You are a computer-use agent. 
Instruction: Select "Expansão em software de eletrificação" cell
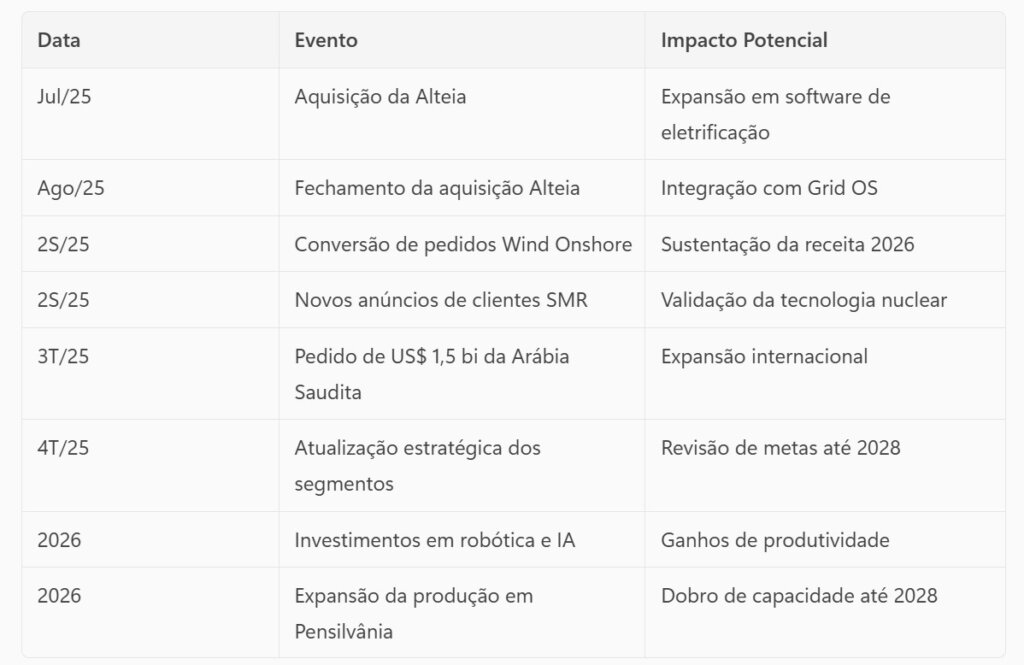pos(775,114)
